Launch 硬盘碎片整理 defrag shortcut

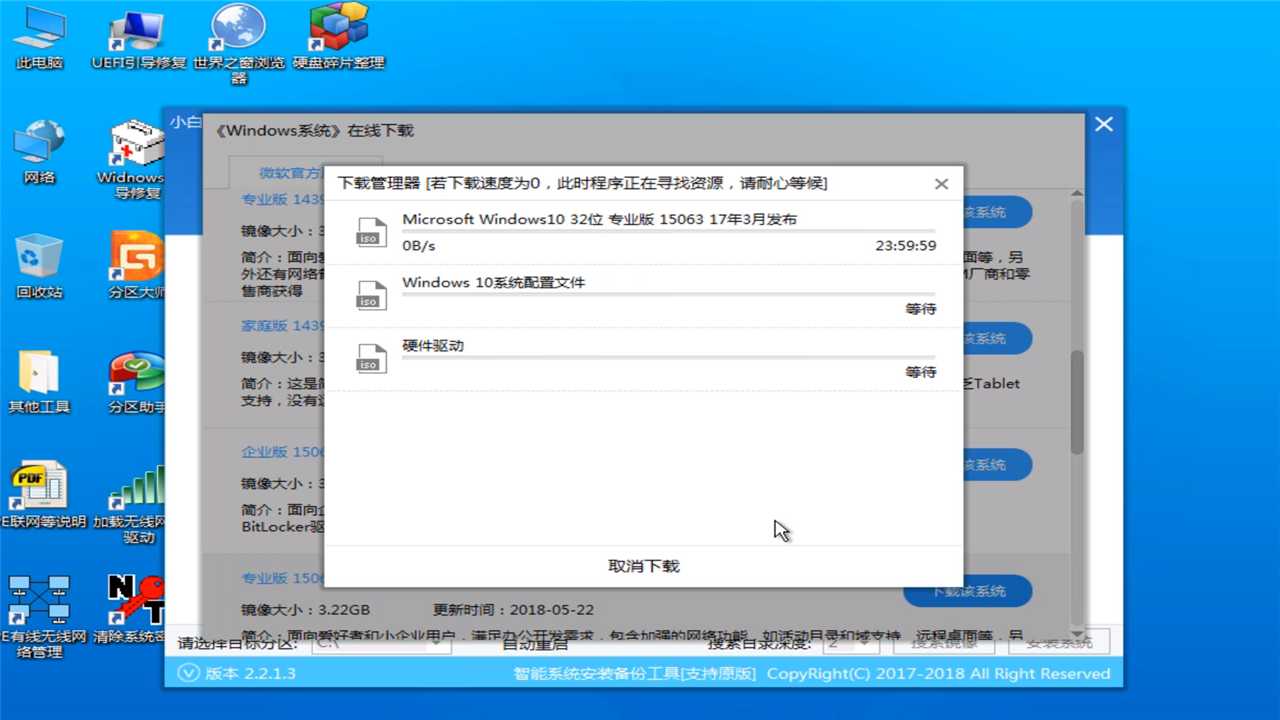[338, 38]
